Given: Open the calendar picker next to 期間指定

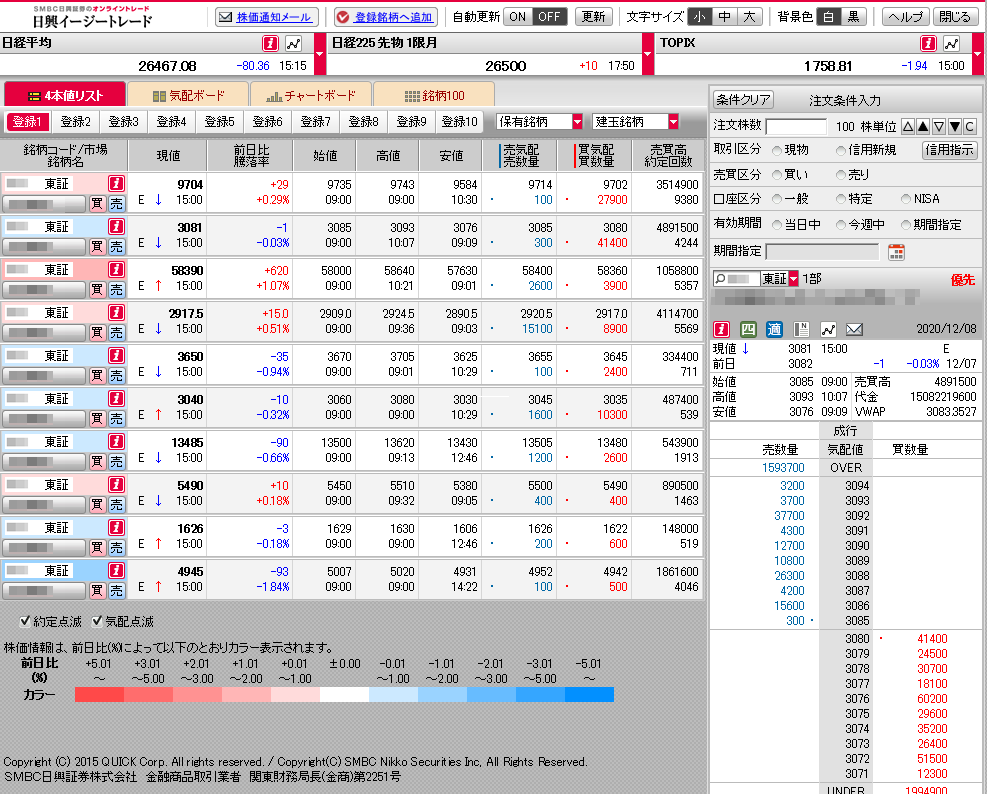Looking at the screenshot, I should pos(896,252).
